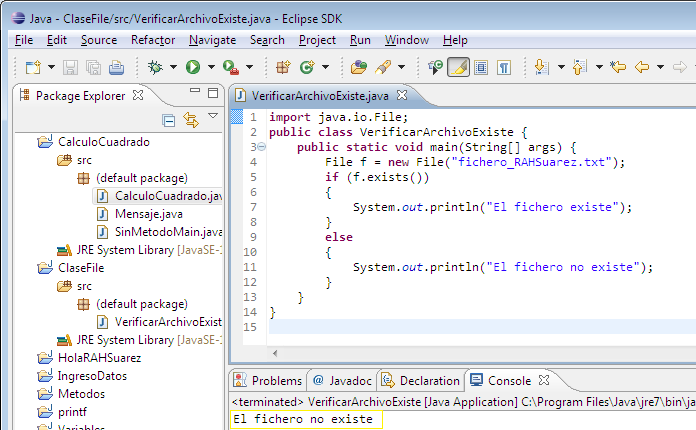Click the Save All icon
Screen dimensions: 696x430
[x=93, y=67]
